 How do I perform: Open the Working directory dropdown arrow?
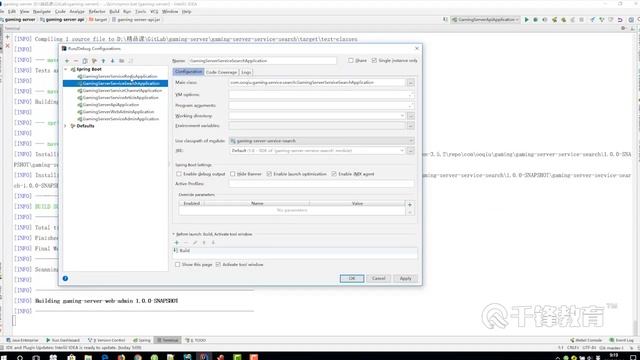402,116
